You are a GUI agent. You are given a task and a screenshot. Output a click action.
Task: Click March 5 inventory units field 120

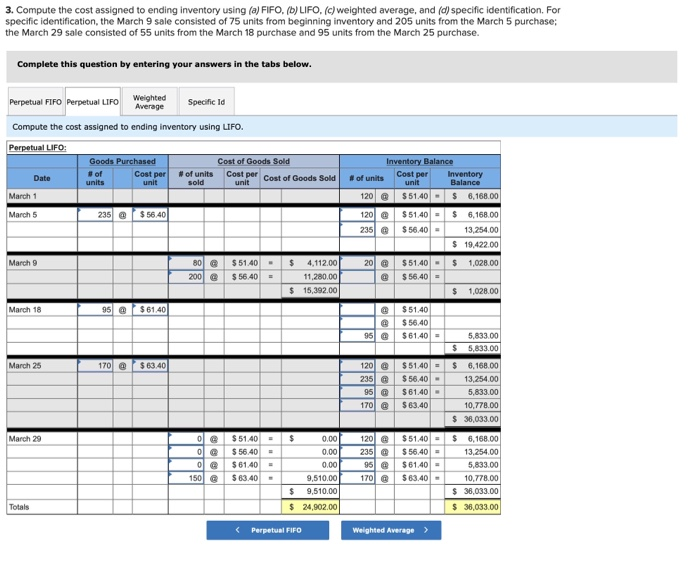[x=358, y=215]
